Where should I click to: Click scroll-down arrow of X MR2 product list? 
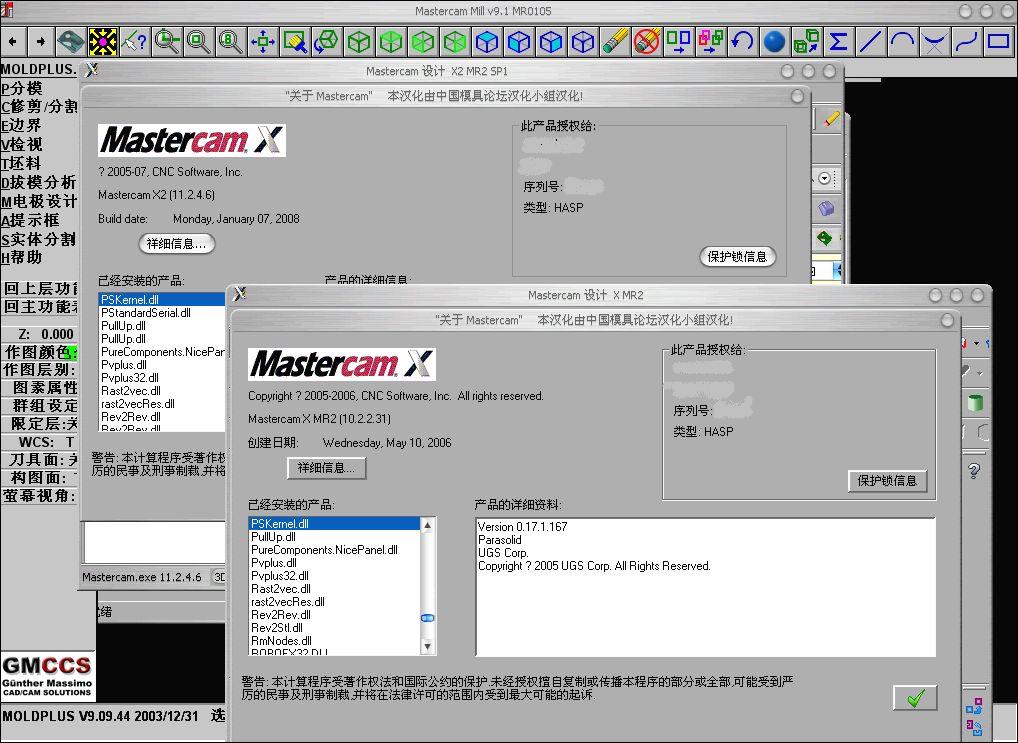[427, 646]
